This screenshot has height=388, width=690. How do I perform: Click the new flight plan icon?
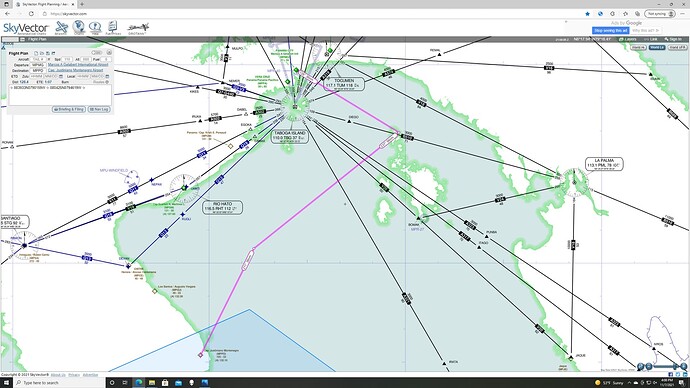pyautogui.click(x=36, y=53)
